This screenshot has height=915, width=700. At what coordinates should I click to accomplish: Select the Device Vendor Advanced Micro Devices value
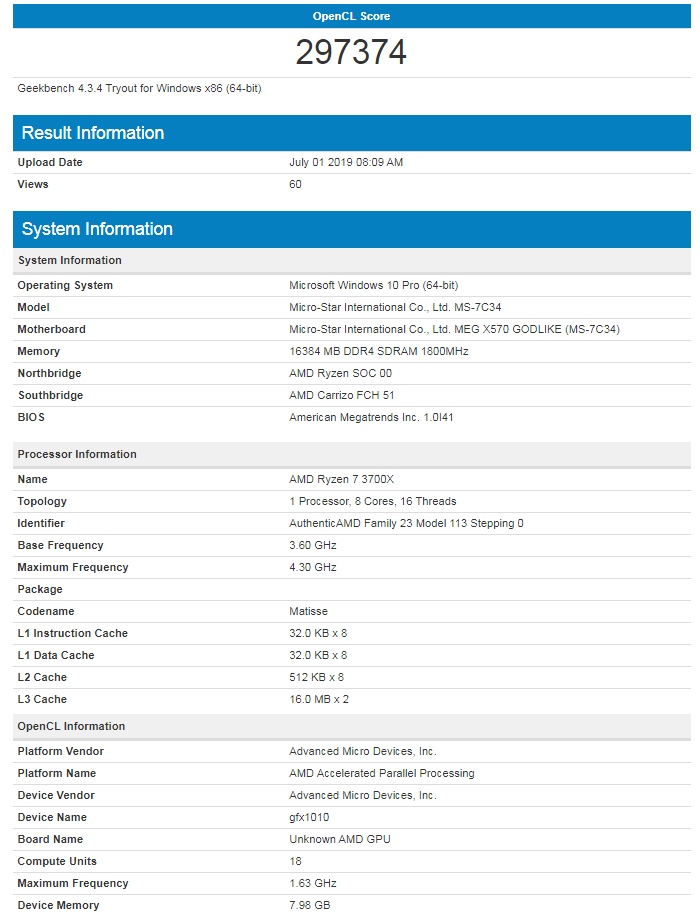click(363, 795)
